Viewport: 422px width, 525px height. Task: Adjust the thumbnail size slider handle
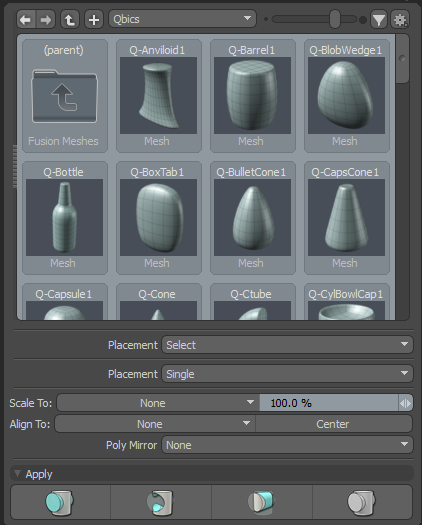(x=335, y=19)
